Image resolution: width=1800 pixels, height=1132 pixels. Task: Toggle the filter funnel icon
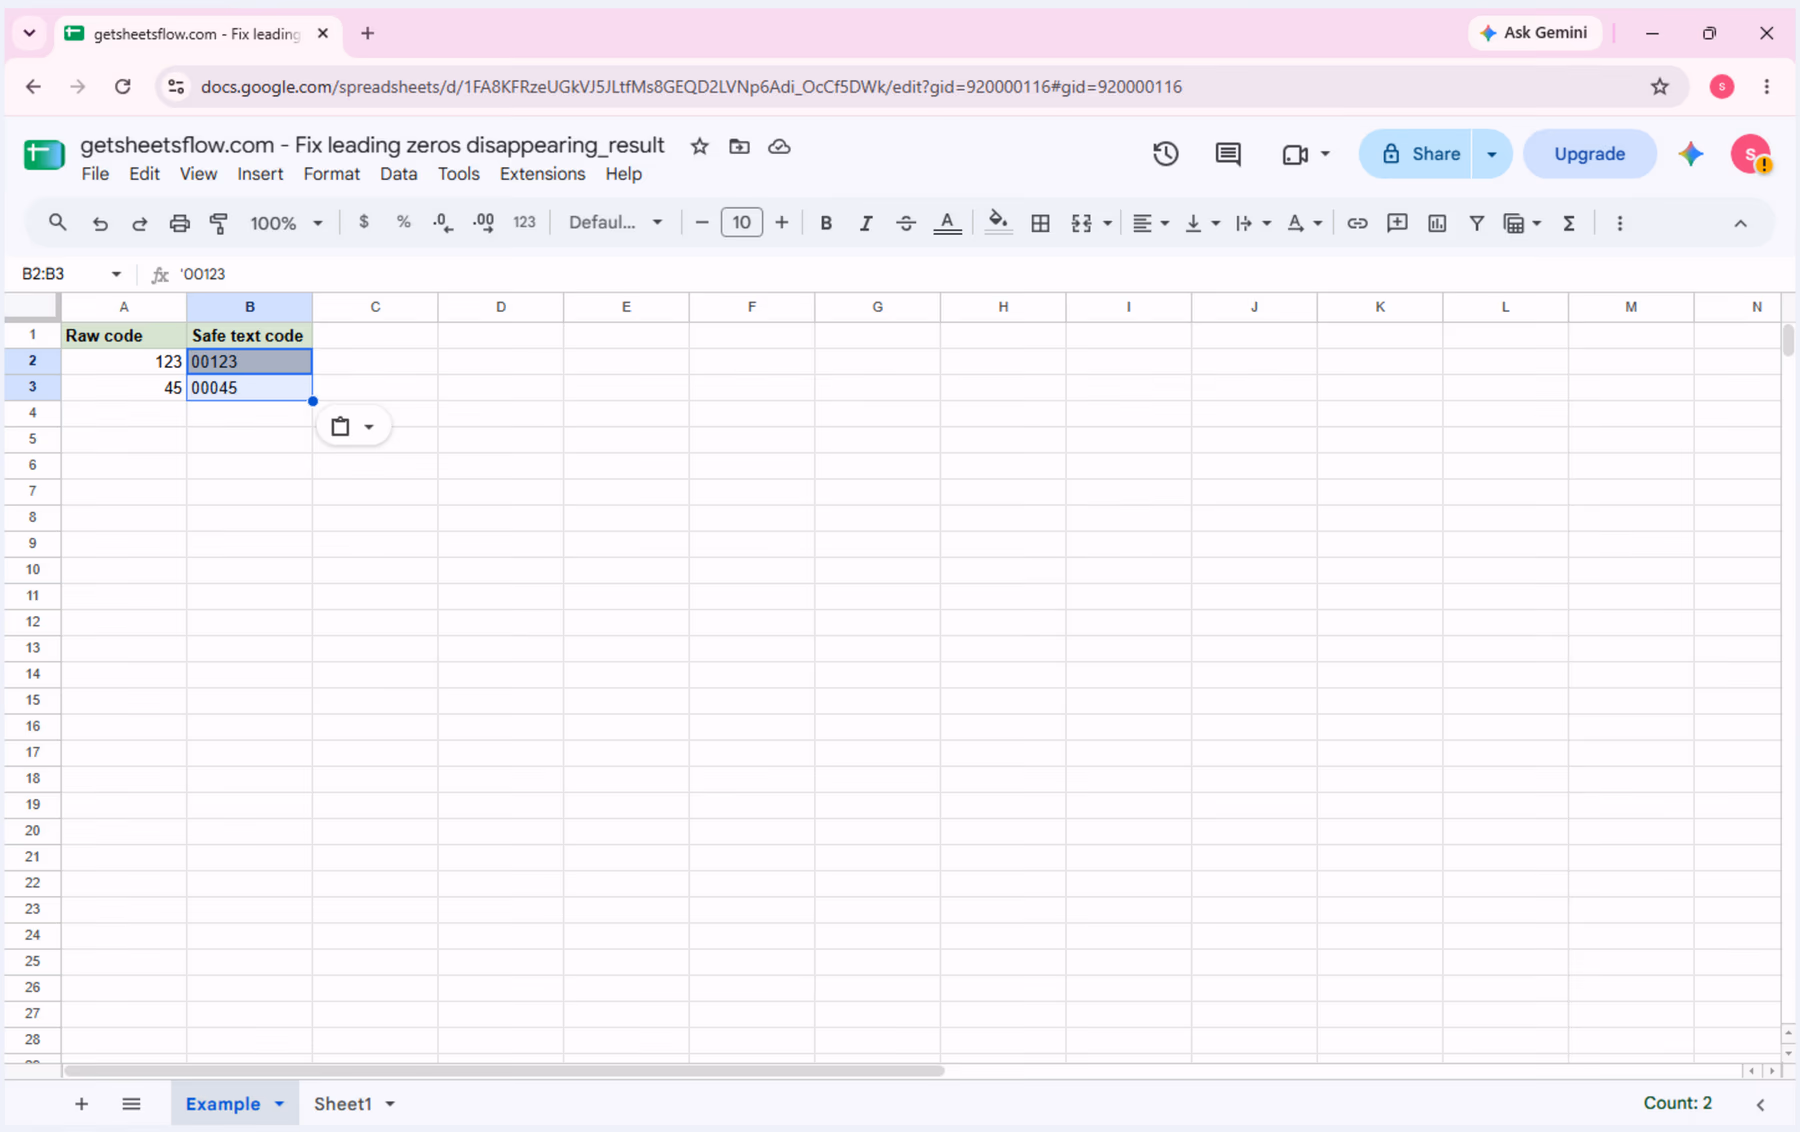click(1476, 223)
